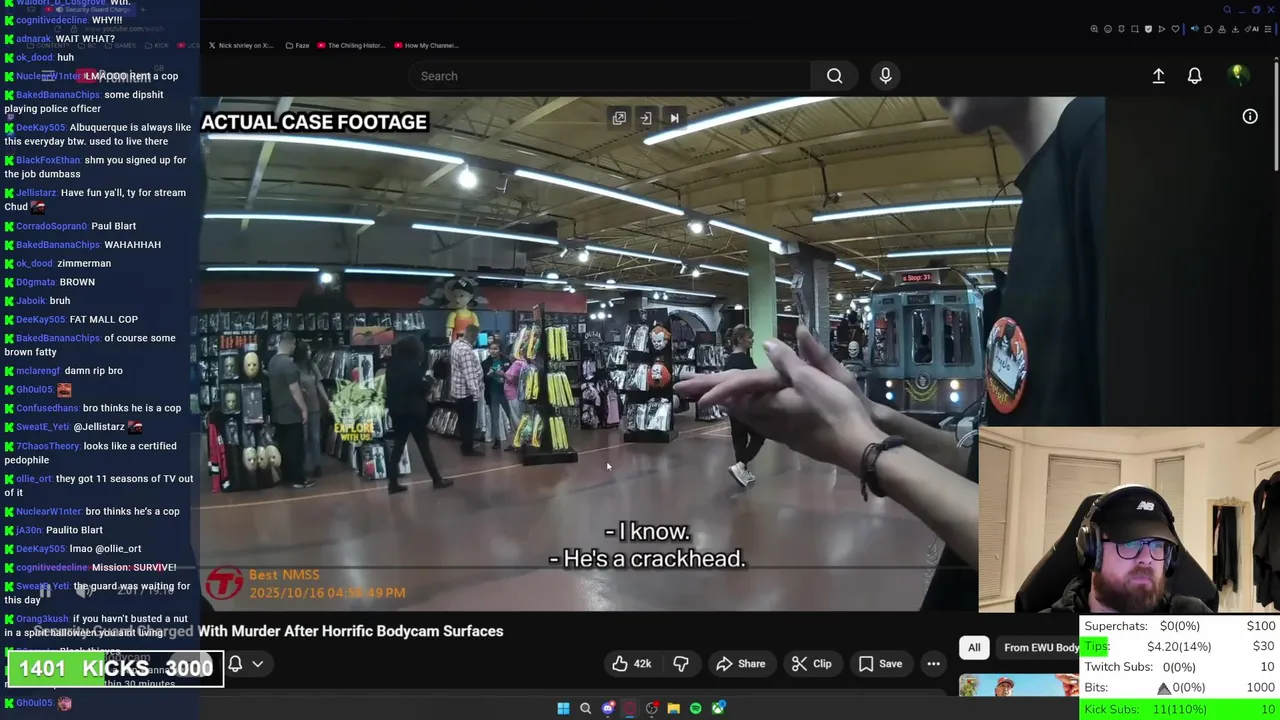Screen dimensions: 1280x720
Task: Show video info card icon
Action: point(1250,117)
